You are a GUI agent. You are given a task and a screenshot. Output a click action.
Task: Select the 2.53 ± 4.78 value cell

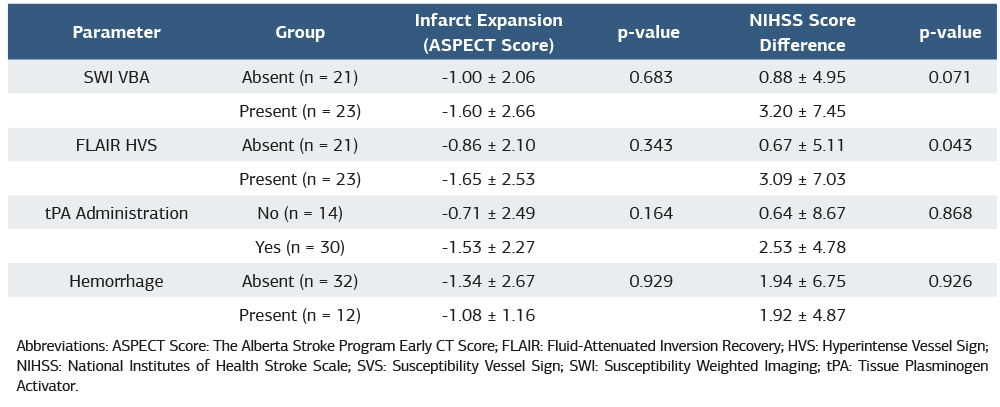pyautogui.click(x=802, y=247)
